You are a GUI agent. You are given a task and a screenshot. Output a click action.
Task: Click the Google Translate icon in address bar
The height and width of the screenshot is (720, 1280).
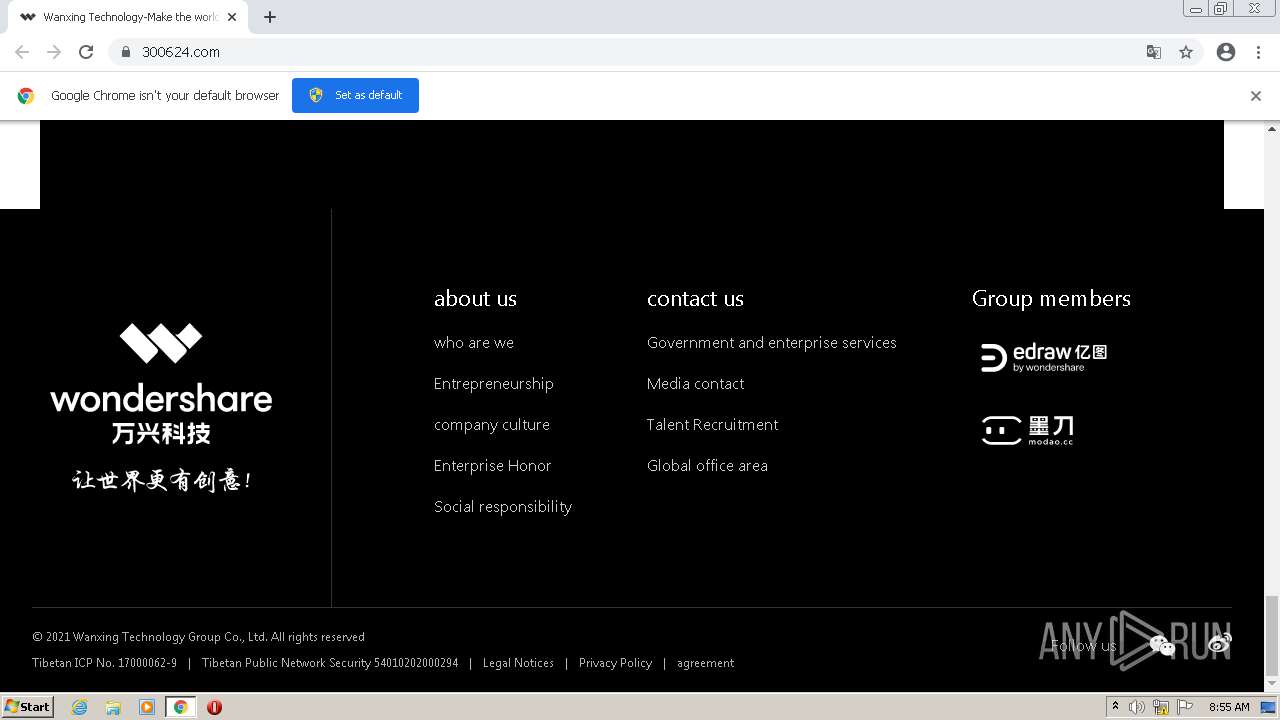(1154, 52)
